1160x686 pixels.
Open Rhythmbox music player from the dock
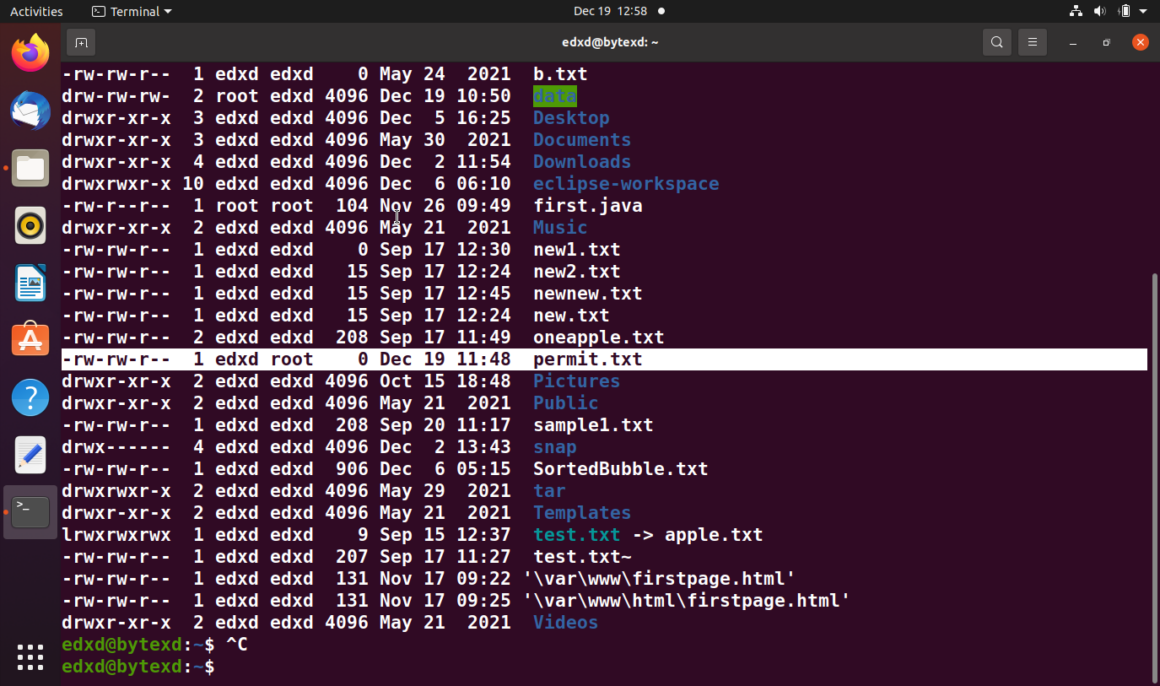(x=29, y=225)
